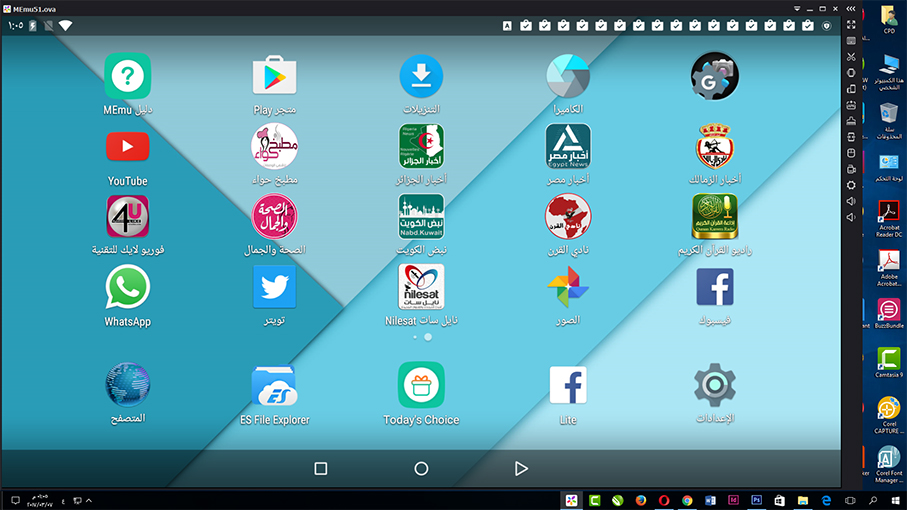907x510 pixels.
Task: Launch WhatsApp
Action: coord(127,287)
